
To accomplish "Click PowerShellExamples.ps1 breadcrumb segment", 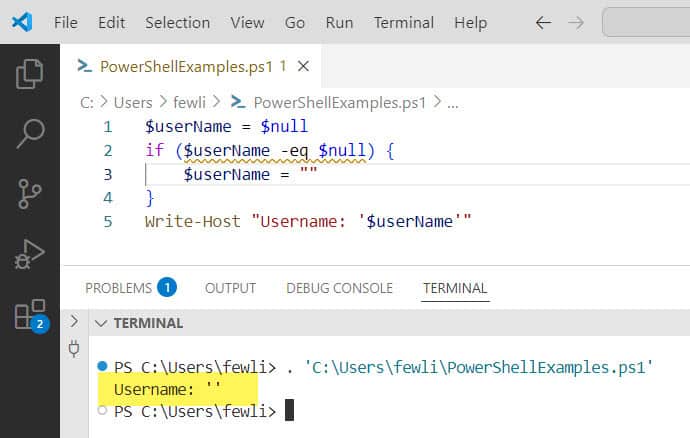I will [x=340, y=103].
